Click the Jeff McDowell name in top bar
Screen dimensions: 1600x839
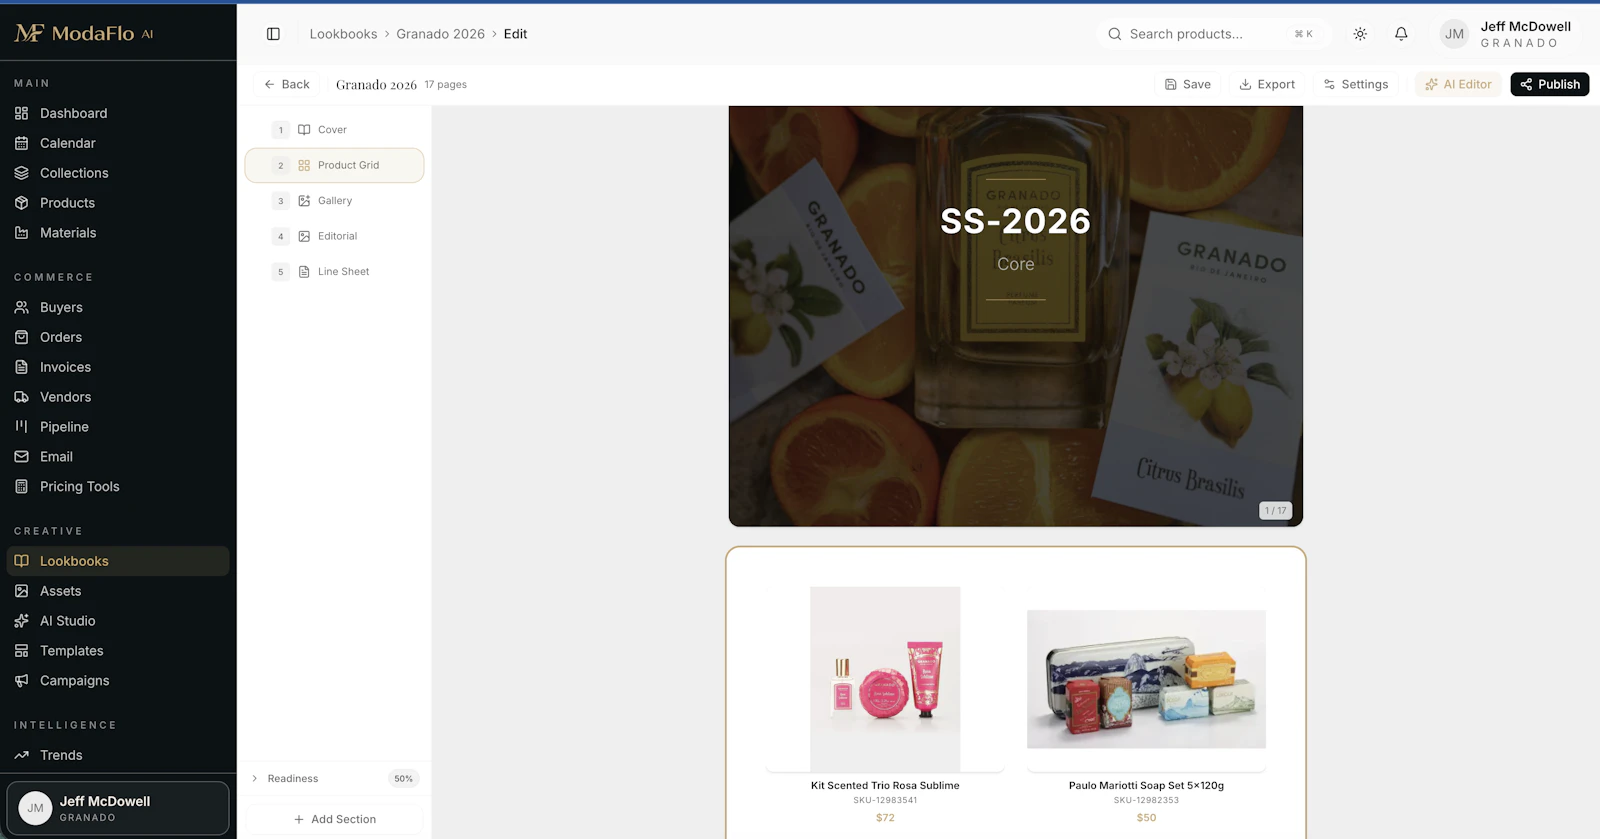click(x=1525, y=26)
